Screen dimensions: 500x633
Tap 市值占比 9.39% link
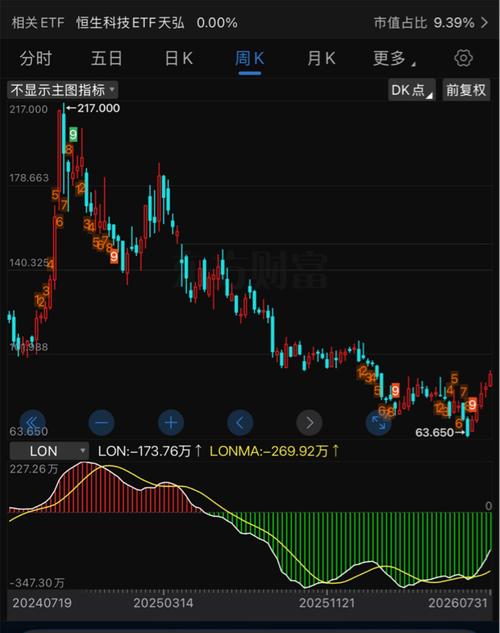point(424,23)
